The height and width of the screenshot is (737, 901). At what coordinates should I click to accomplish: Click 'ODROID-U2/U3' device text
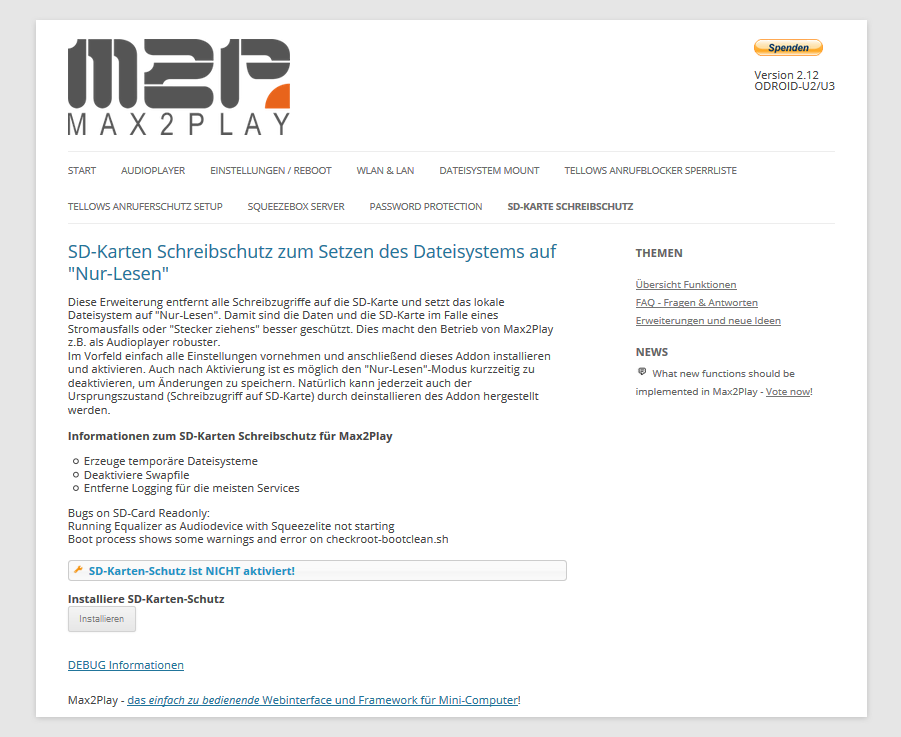tap(794, 86)
